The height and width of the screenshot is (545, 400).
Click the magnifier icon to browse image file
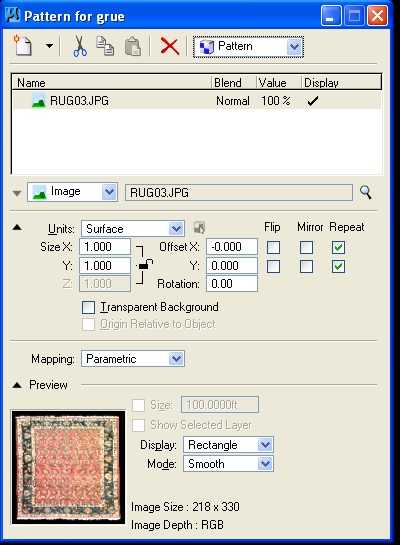(x=366, y=192)
